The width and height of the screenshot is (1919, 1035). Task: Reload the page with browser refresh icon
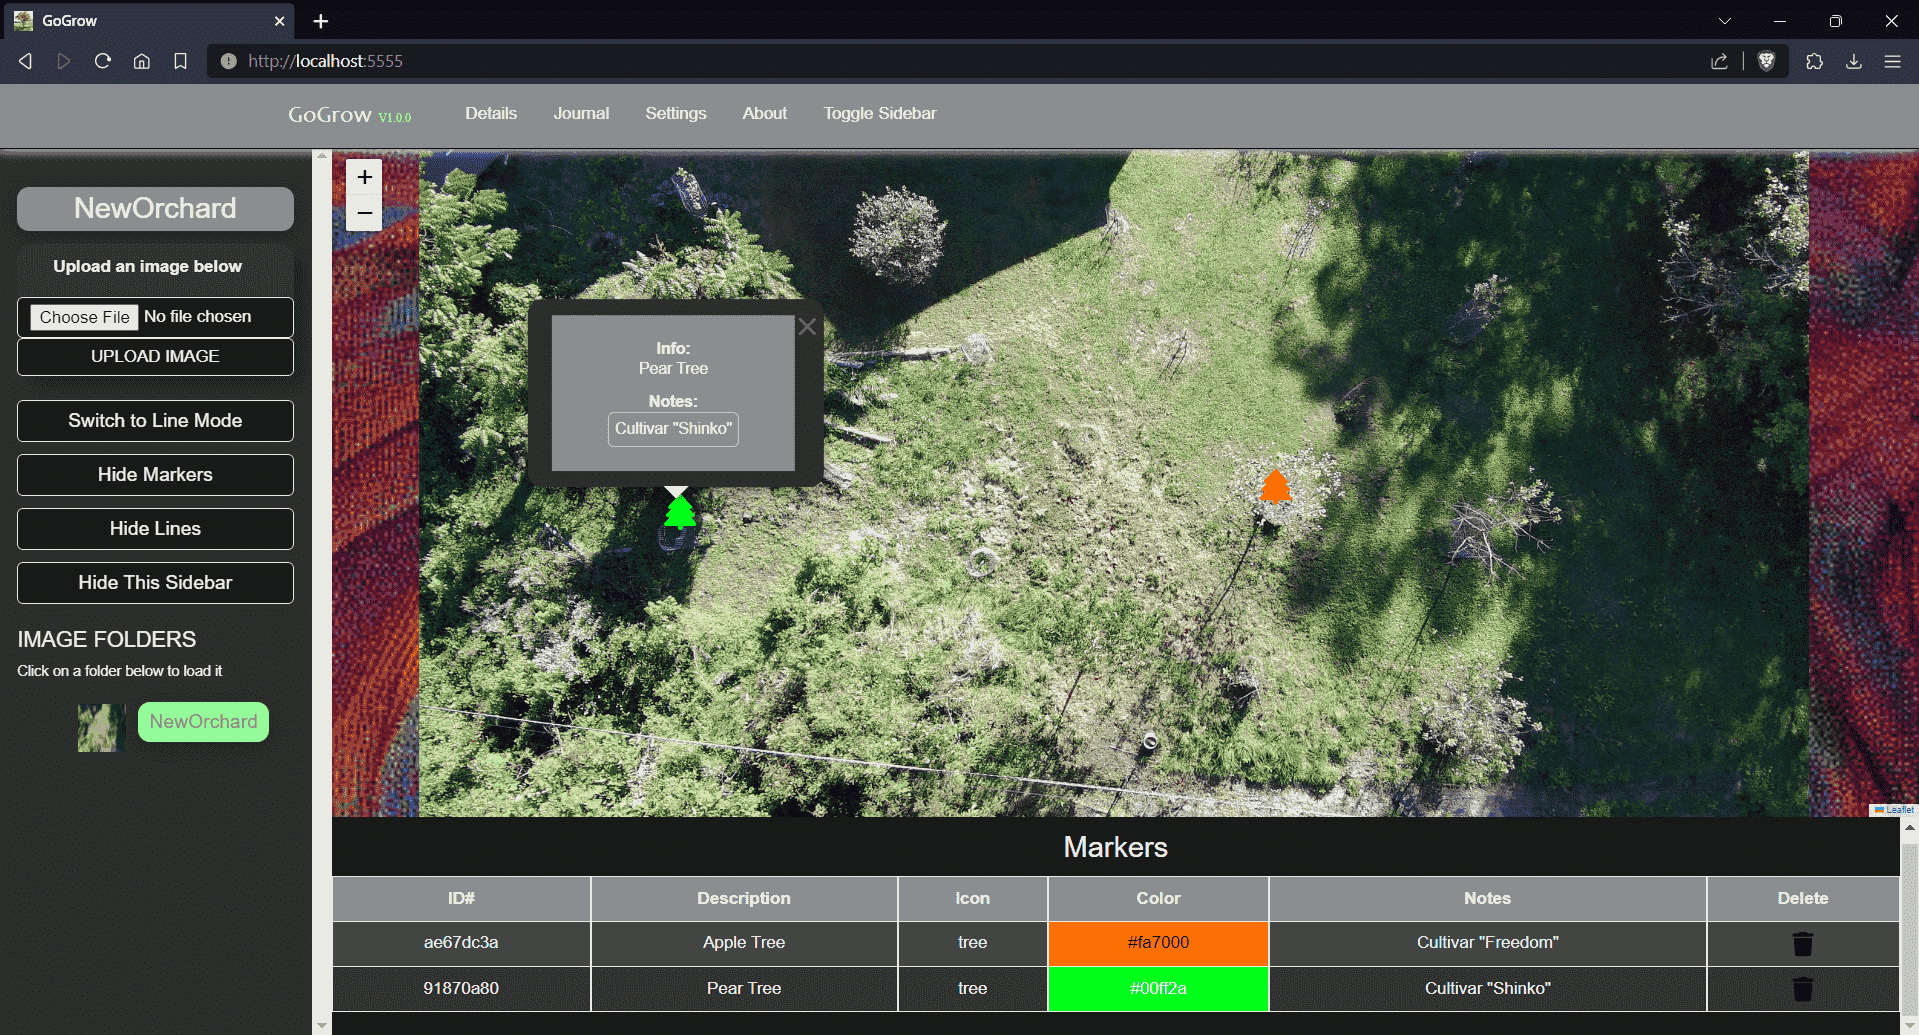pos(102,61)
